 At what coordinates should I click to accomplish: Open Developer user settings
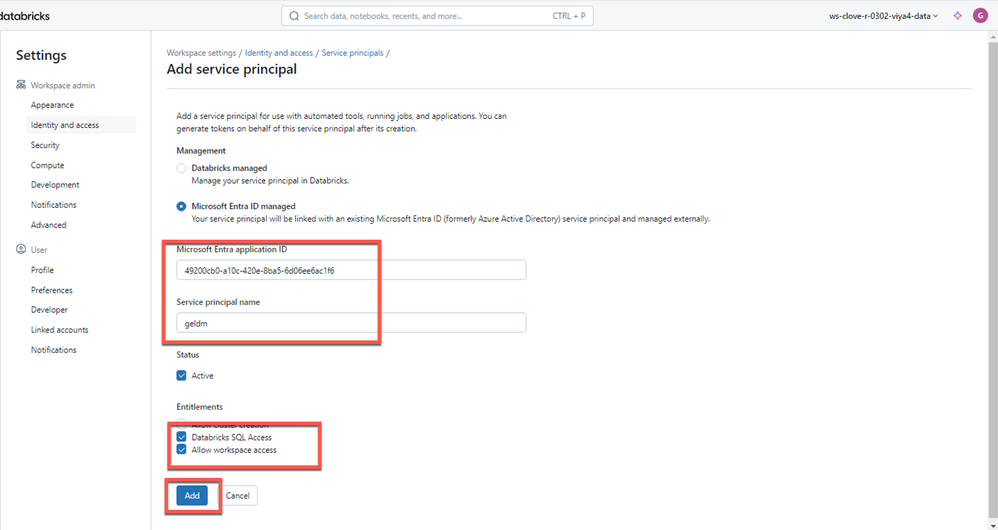pos(49,310)
